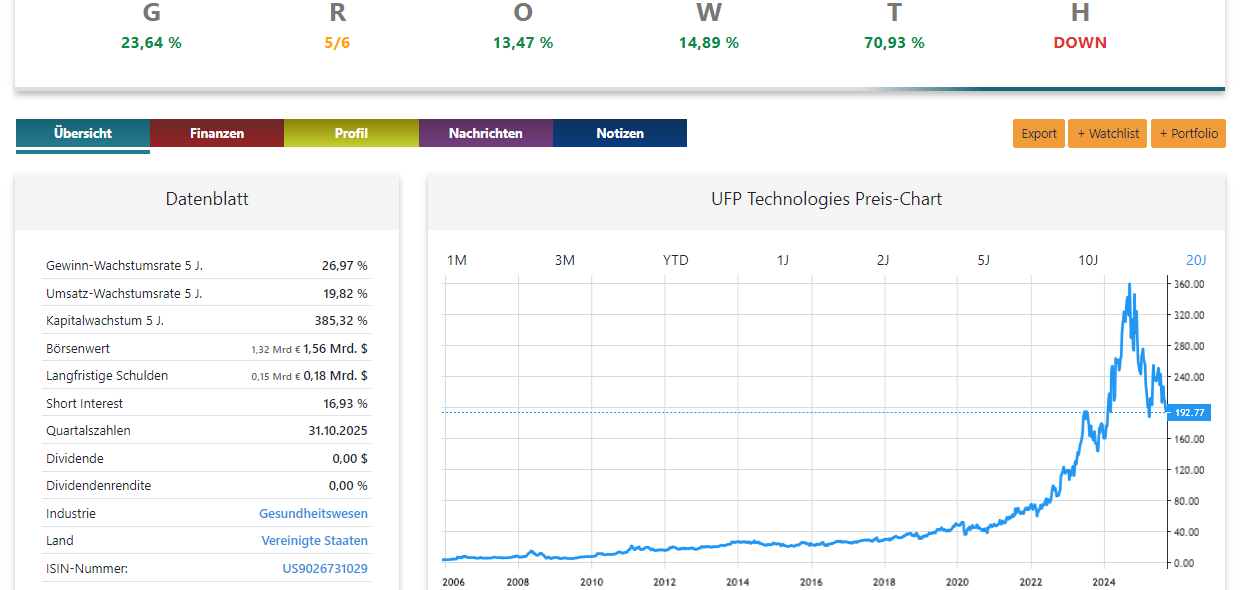Open the Gesundheitswesen industry link
The width and height of the screenshot is (1240, 590).
313,513
